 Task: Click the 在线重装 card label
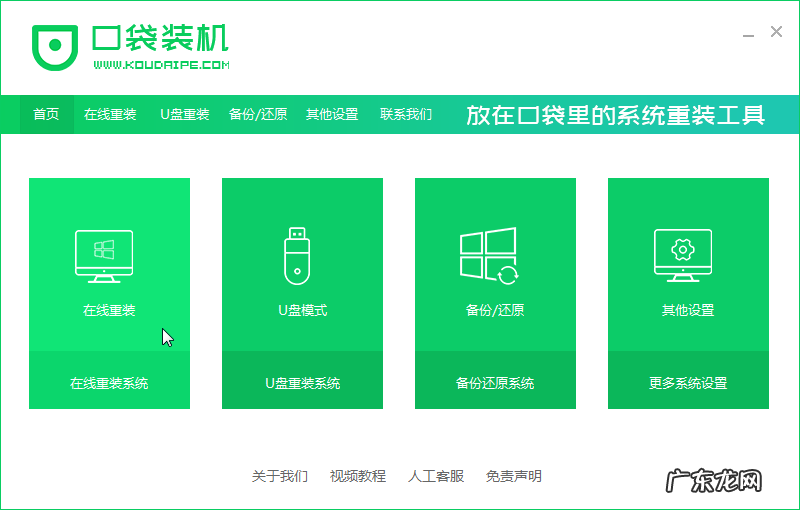(109, 310)
